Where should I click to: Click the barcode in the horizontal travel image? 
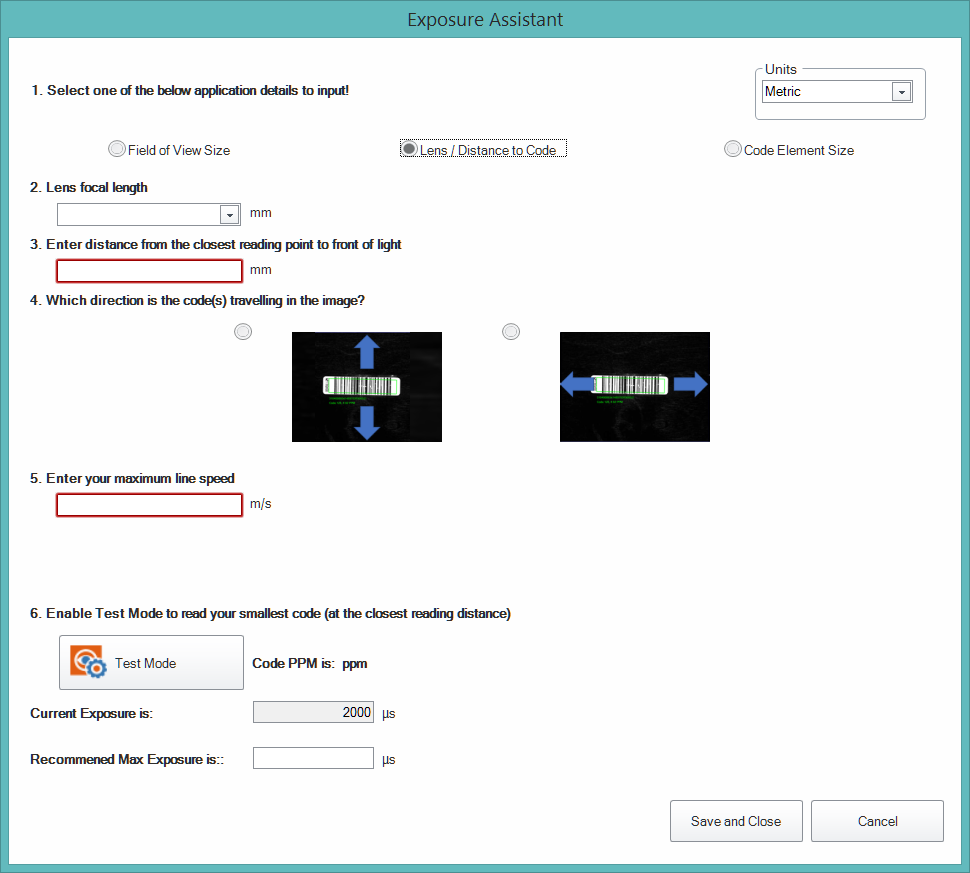629,385
